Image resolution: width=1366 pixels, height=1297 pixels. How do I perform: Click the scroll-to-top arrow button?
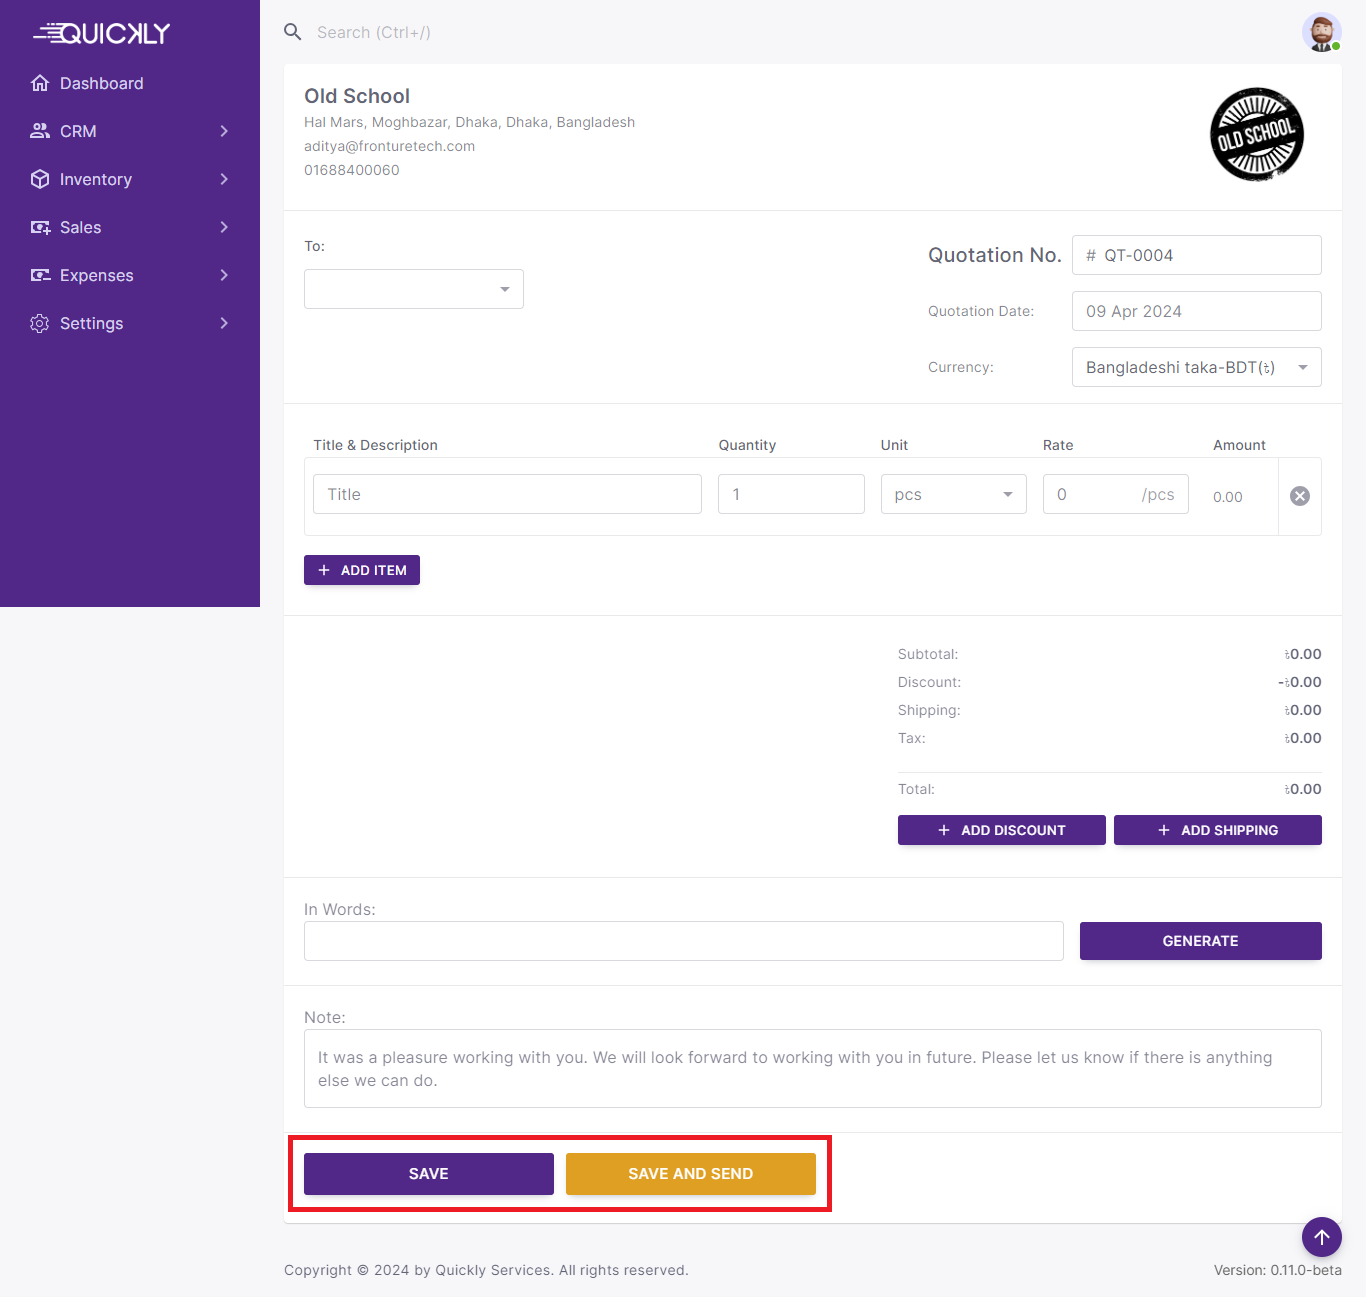pos(1321,1237)
